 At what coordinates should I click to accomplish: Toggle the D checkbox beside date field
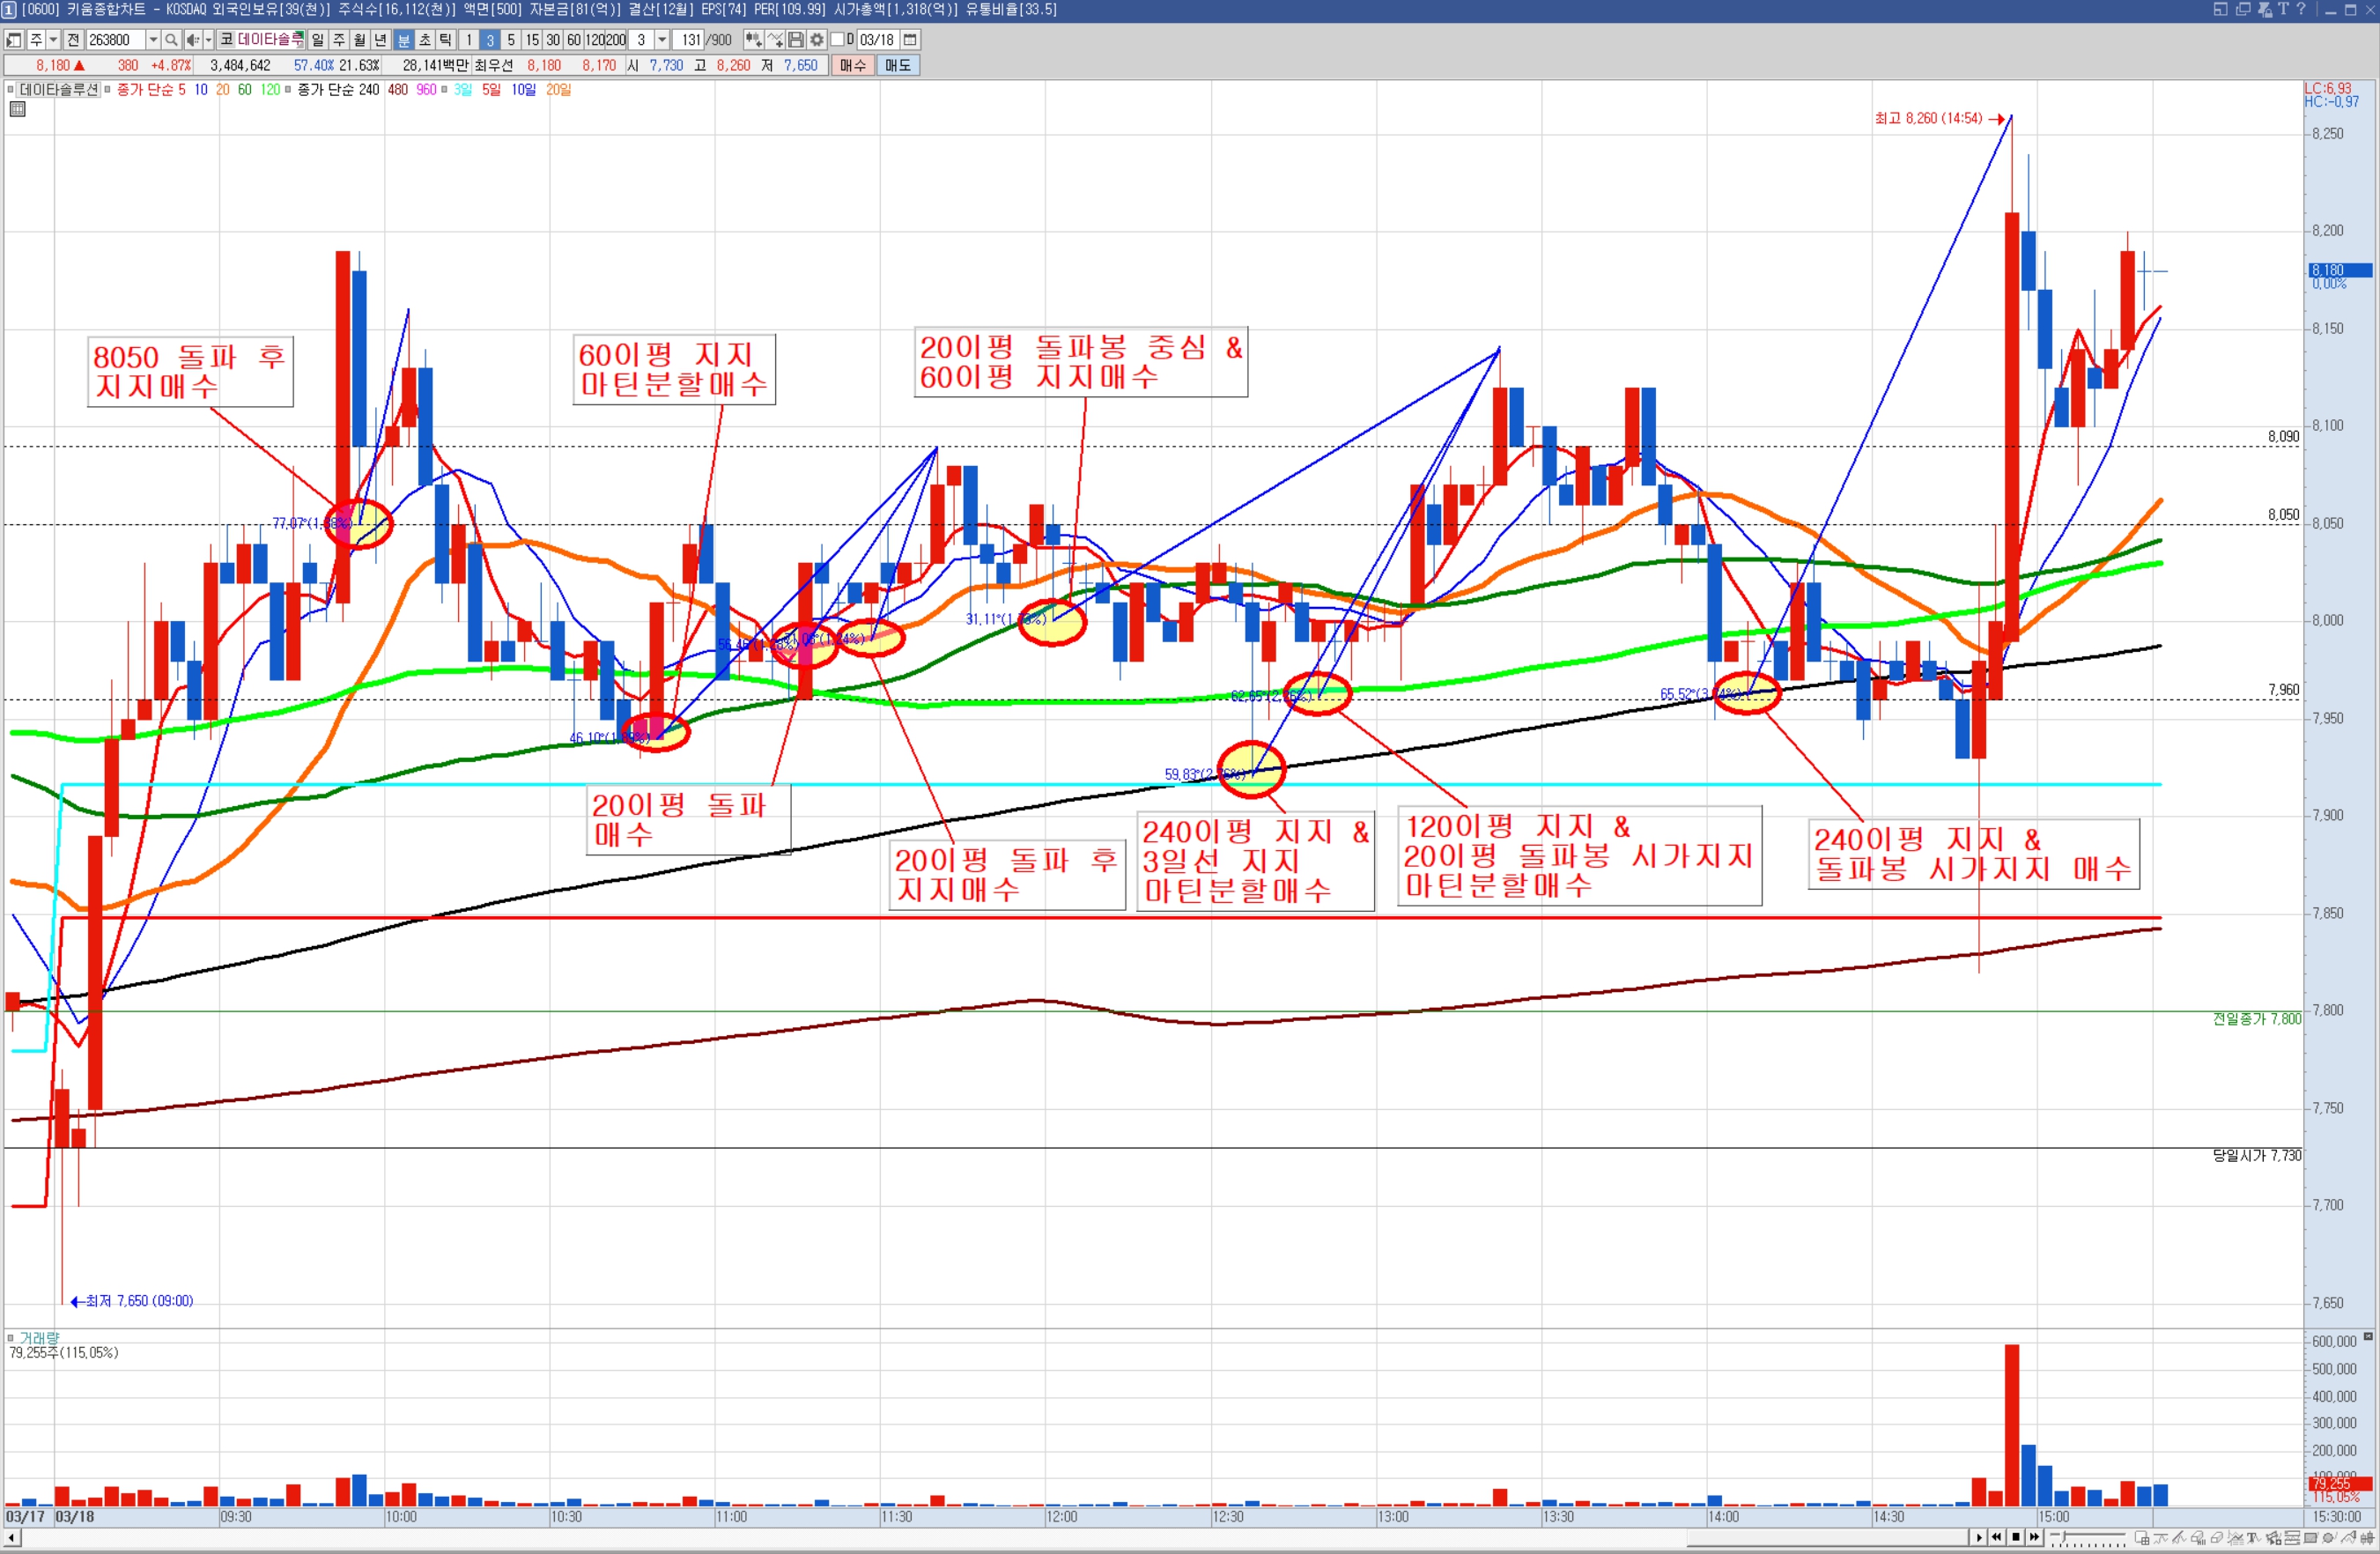click(838, 40)
